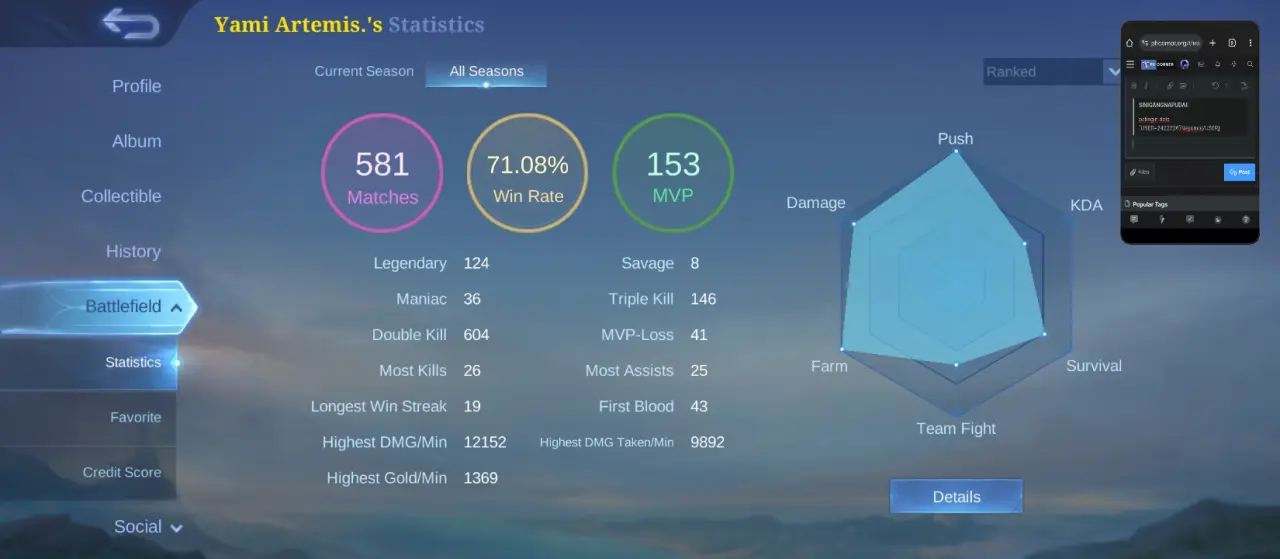The image size is (1280, 559).
Task: Click the Highest DMG/Min value 12152
Action: click(x=485, y=442)
